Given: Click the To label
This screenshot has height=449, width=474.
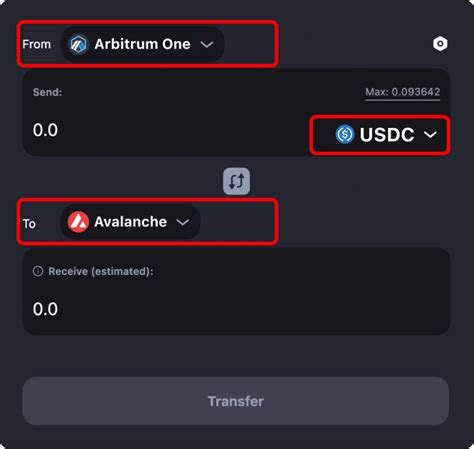Looking at the screenshot, I should tap(29, 223).
